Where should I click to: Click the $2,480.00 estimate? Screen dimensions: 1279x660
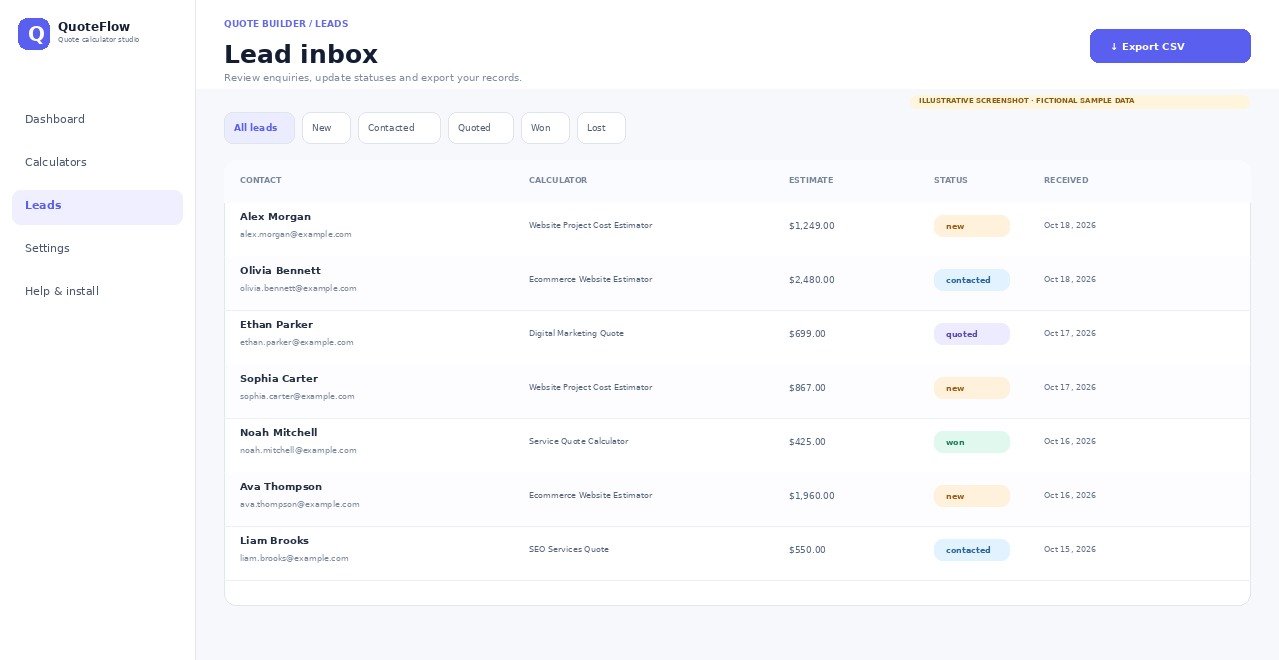click(x=812, y=280)
